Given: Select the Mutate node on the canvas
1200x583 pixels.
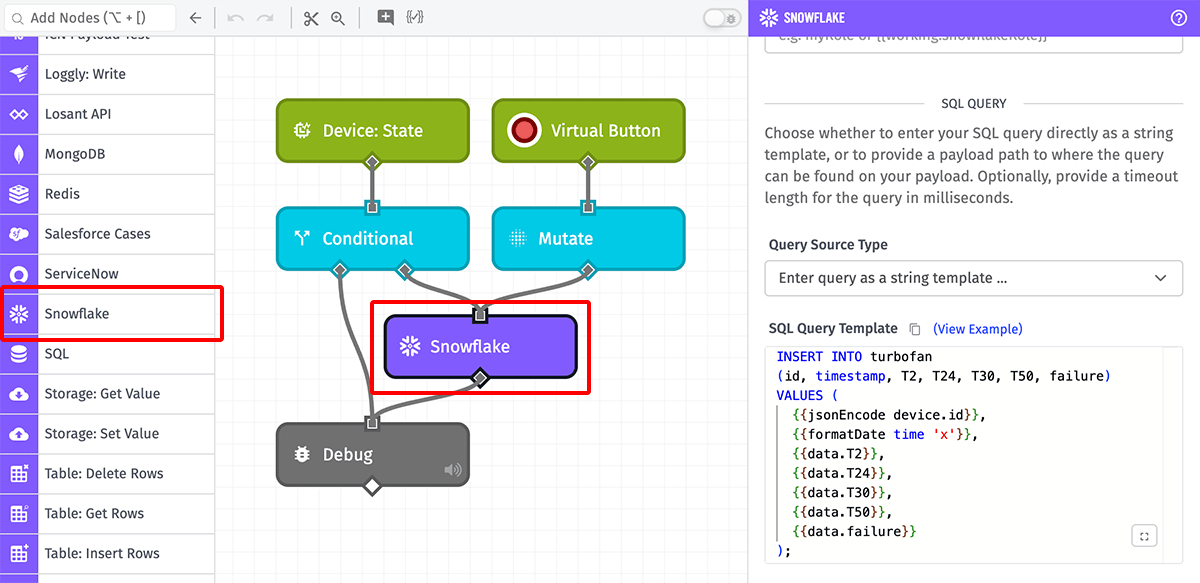Looking at the screenshot, I should [588, 238].
